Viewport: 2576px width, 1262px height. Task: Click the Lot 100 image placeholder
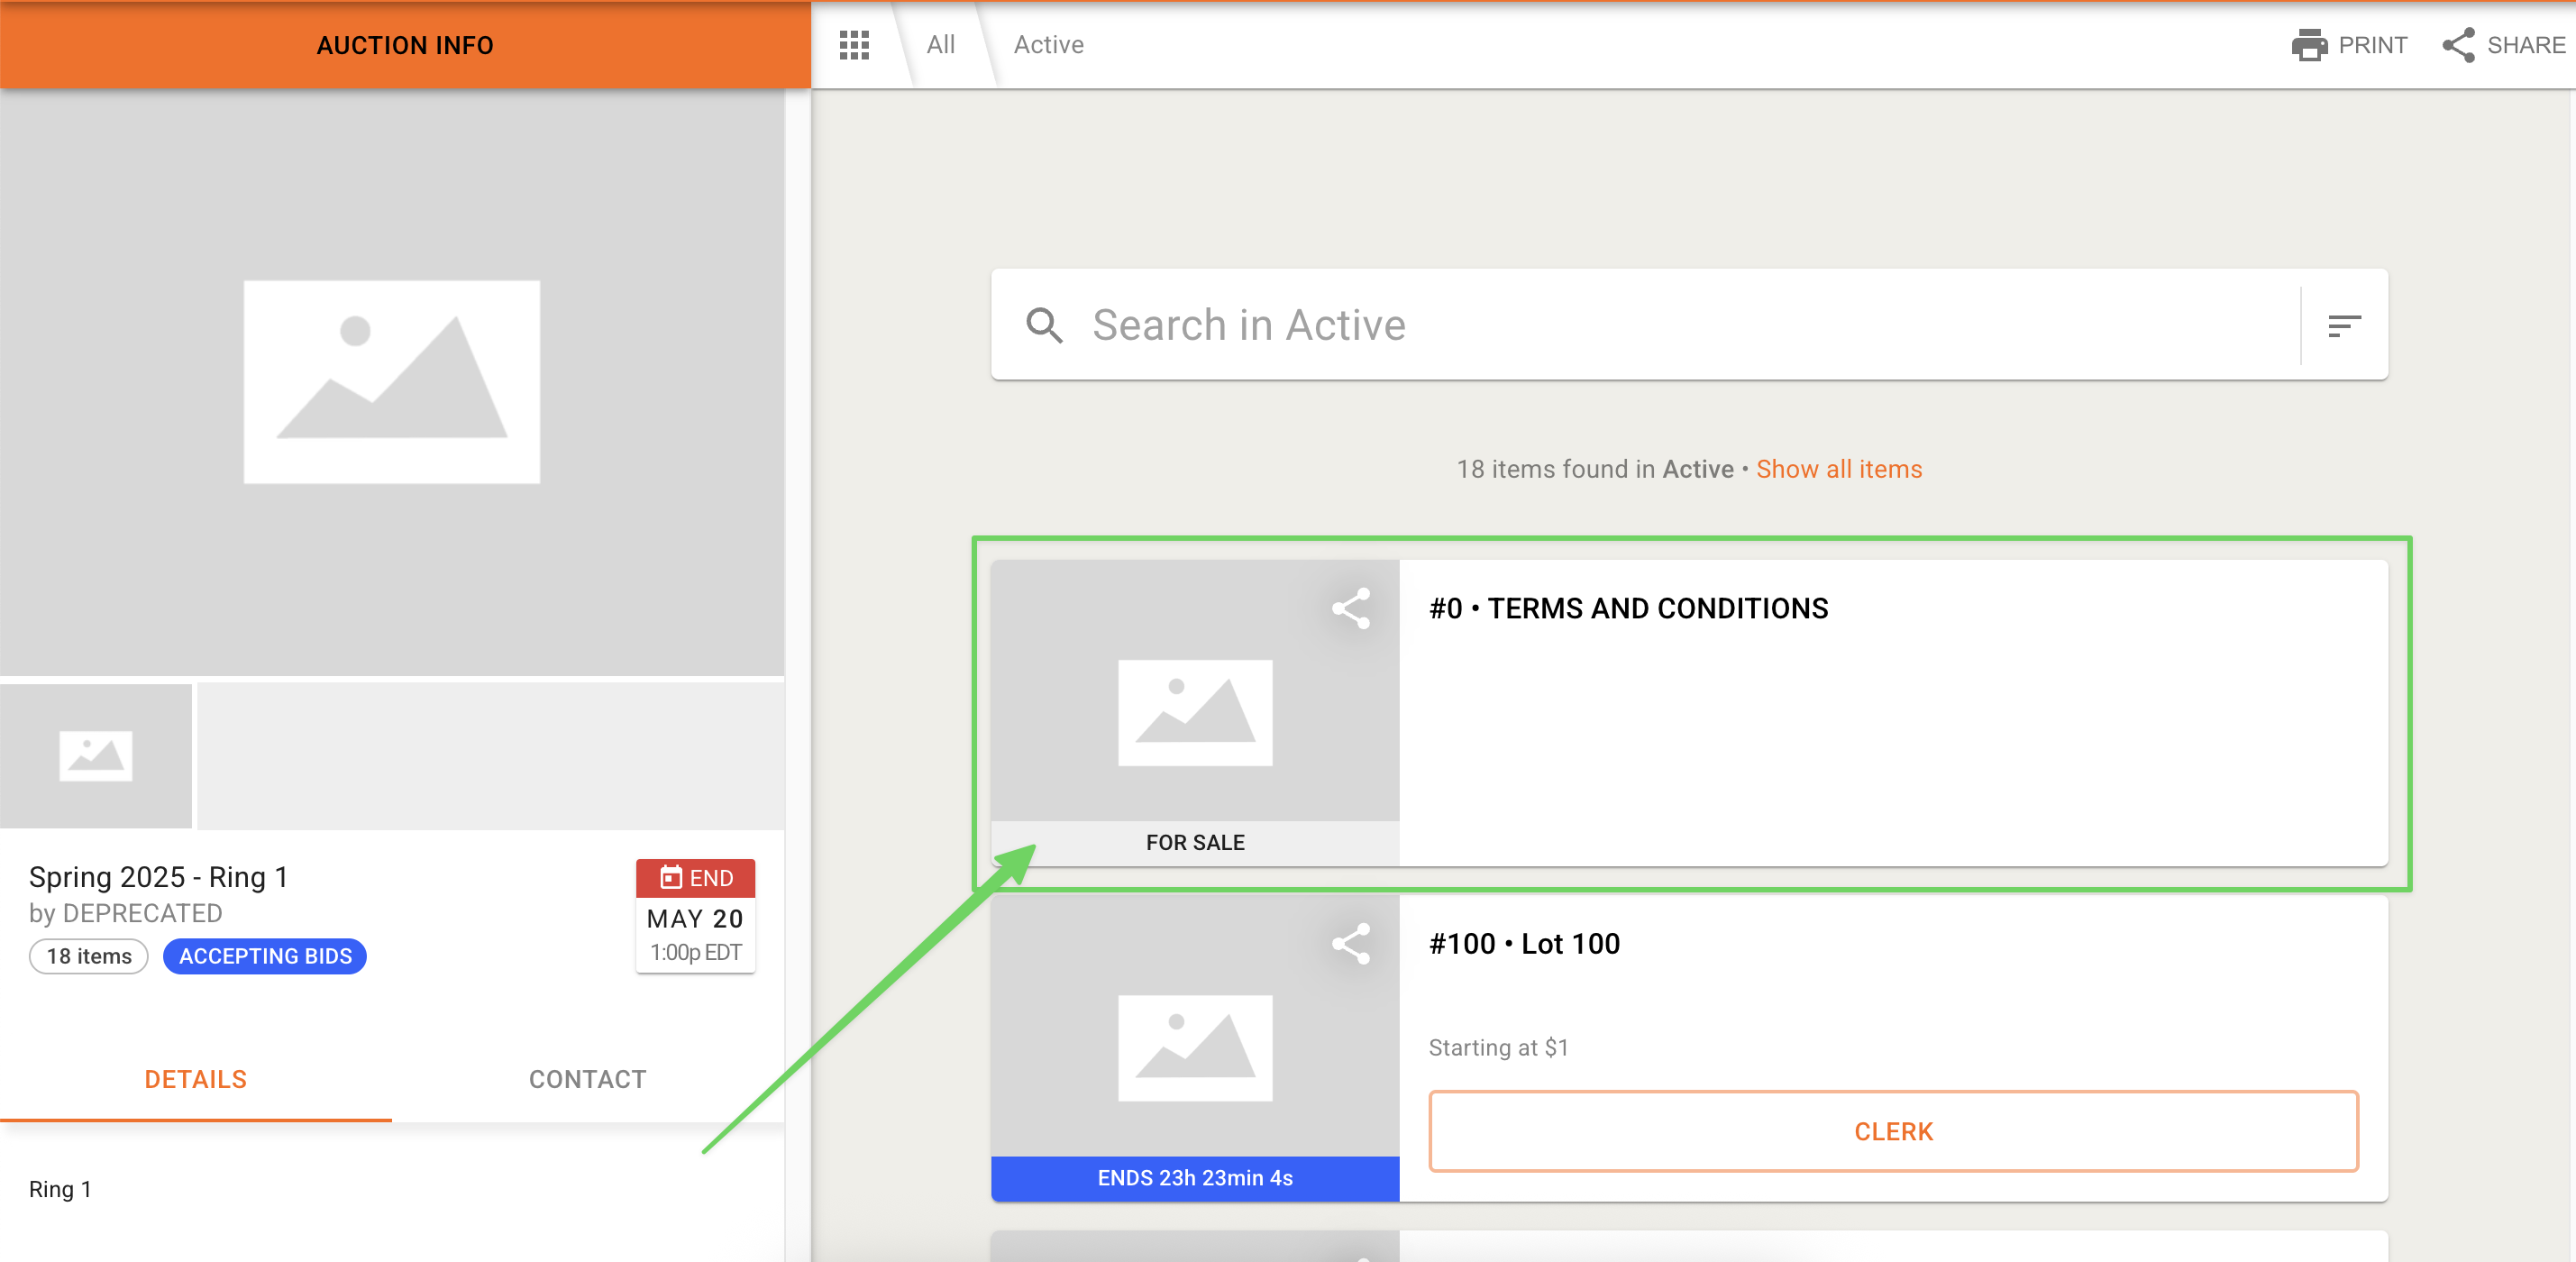[x=1194, y=1047]
